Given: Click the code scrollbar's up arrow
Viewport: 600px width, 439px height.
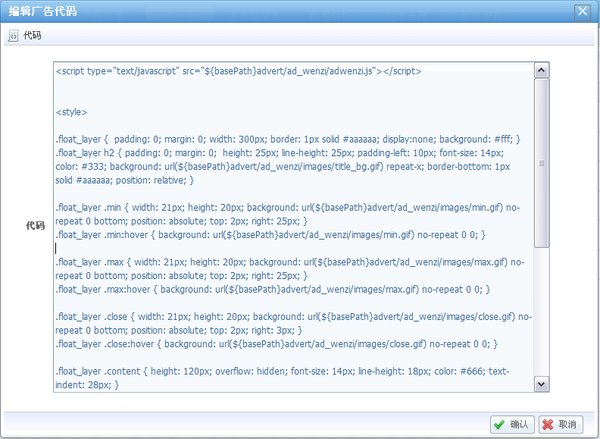Looking at the screenshot, I should [x=541, y=71].
